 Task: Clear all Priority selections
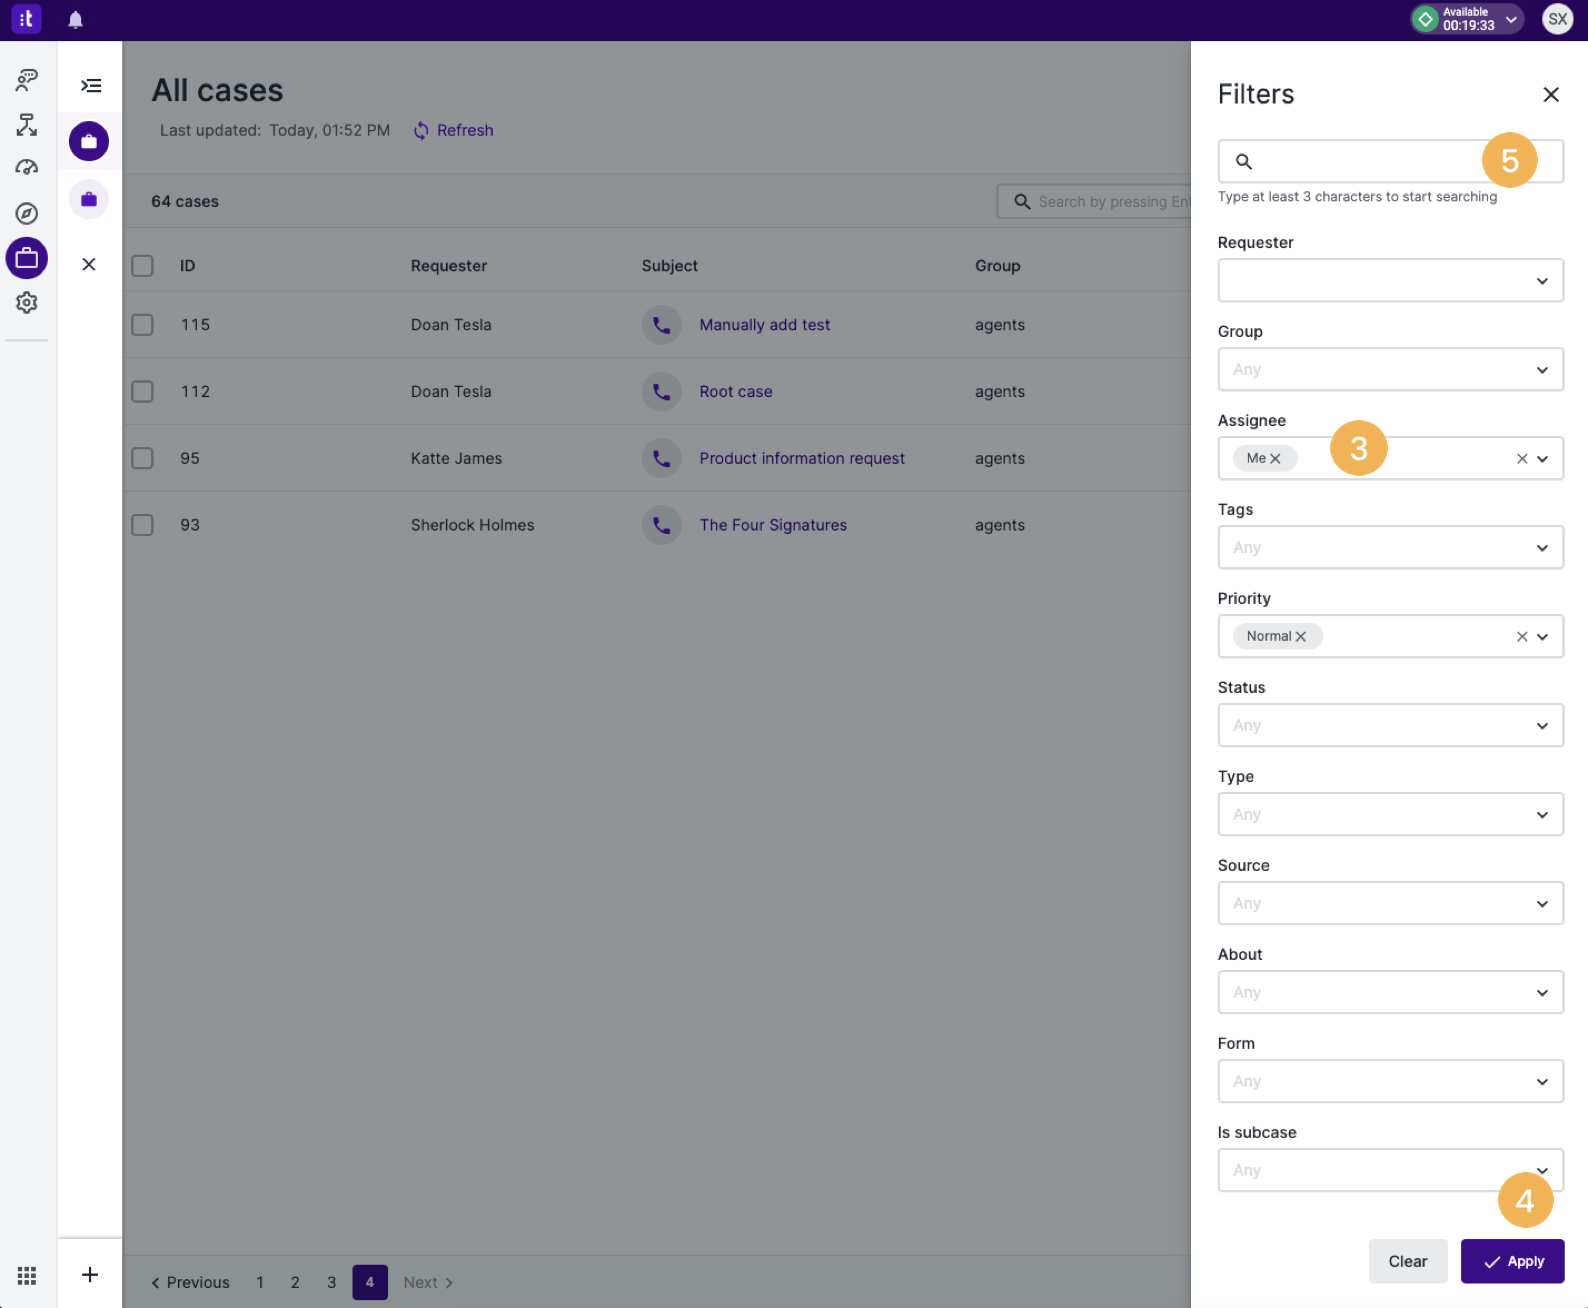pos(1522,636)
